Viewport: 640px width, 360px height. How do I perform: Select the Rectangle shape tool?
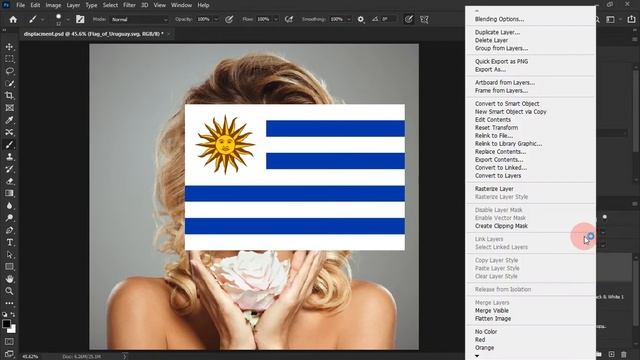coord(9,267)
